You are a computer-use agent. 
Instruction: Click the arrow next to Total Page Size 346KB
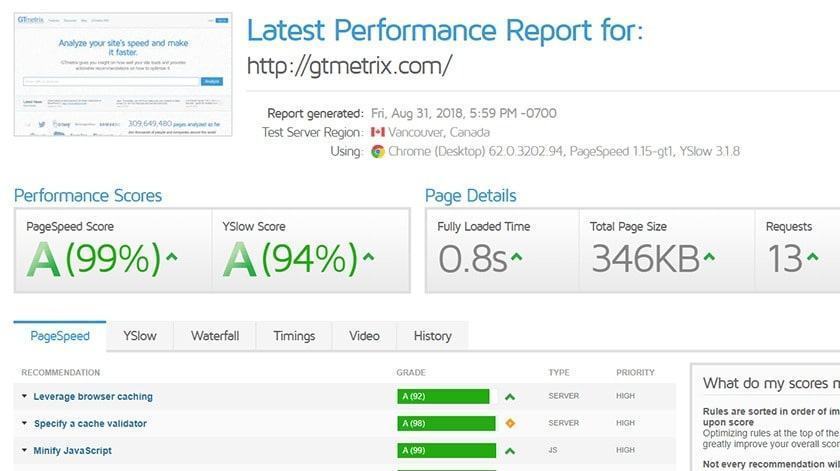[x=709, y=257]
